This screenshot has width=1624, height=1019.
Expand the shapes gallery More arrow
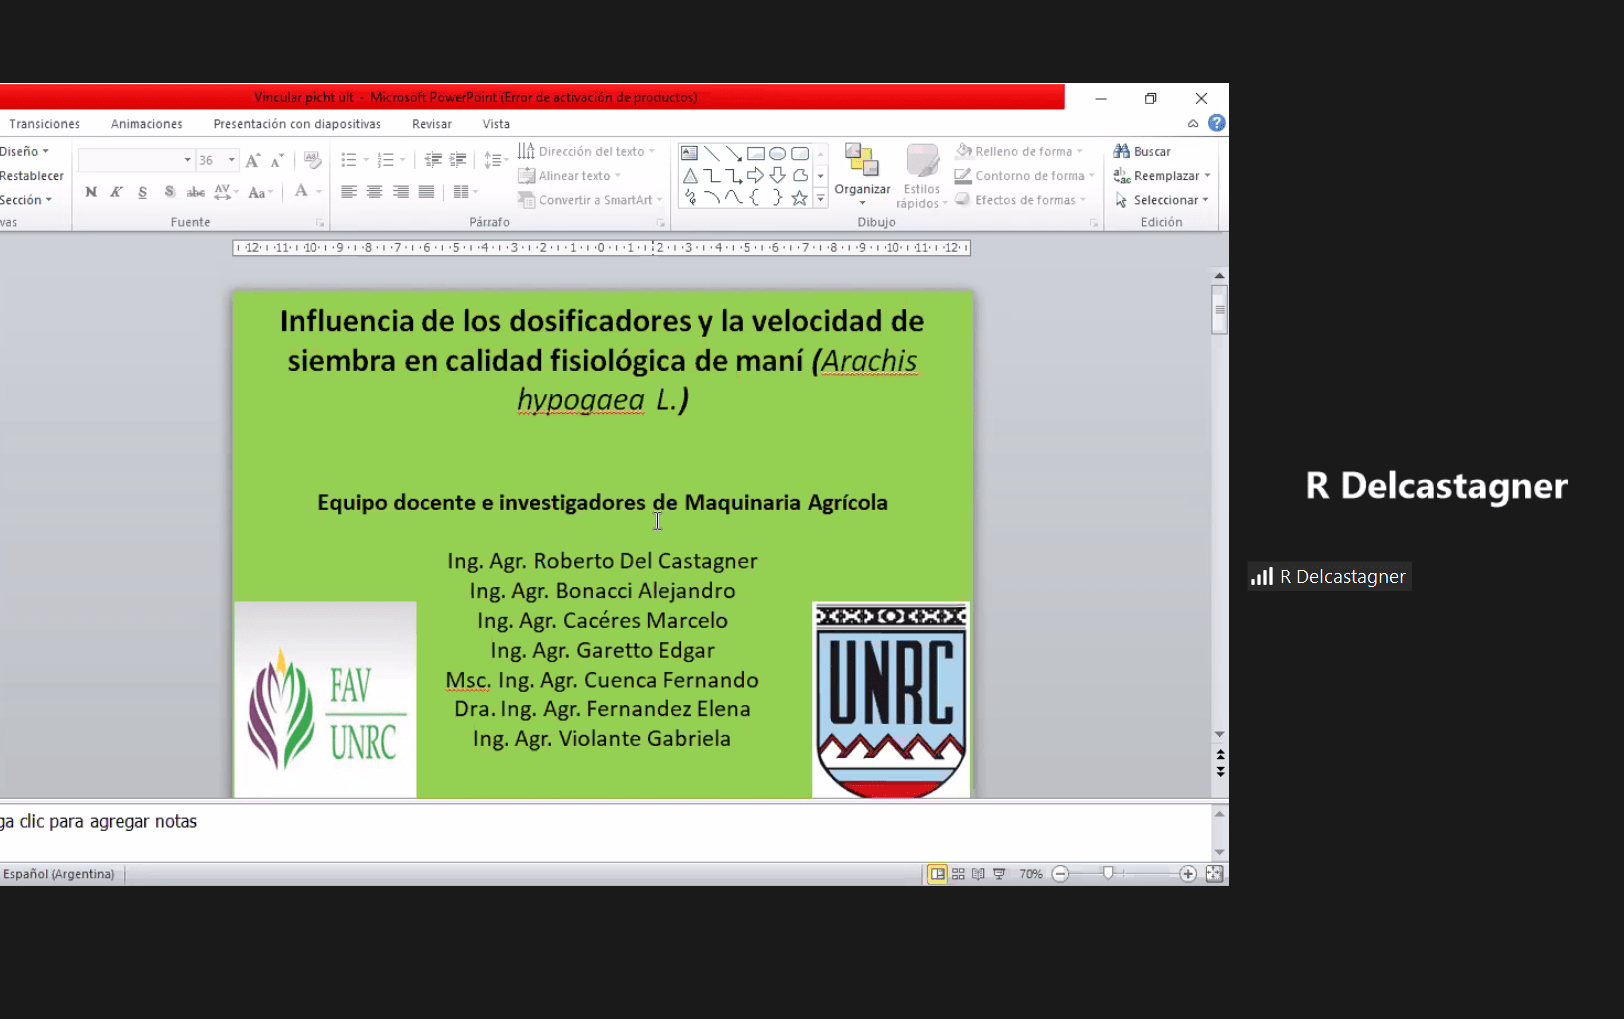(821, 199)
